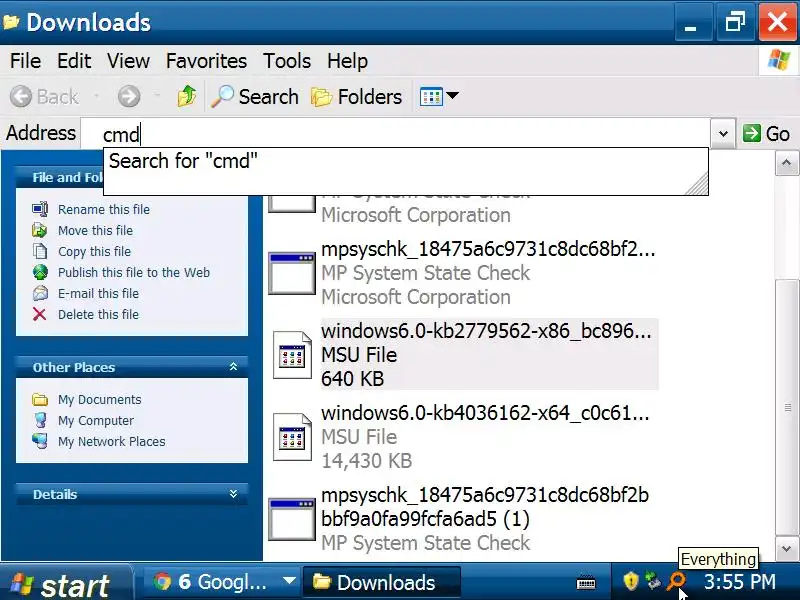The height and width of the screenshot is (600, 800).
Task: Click the file list scroll up arrow
Action: click(x=786, y=163)
